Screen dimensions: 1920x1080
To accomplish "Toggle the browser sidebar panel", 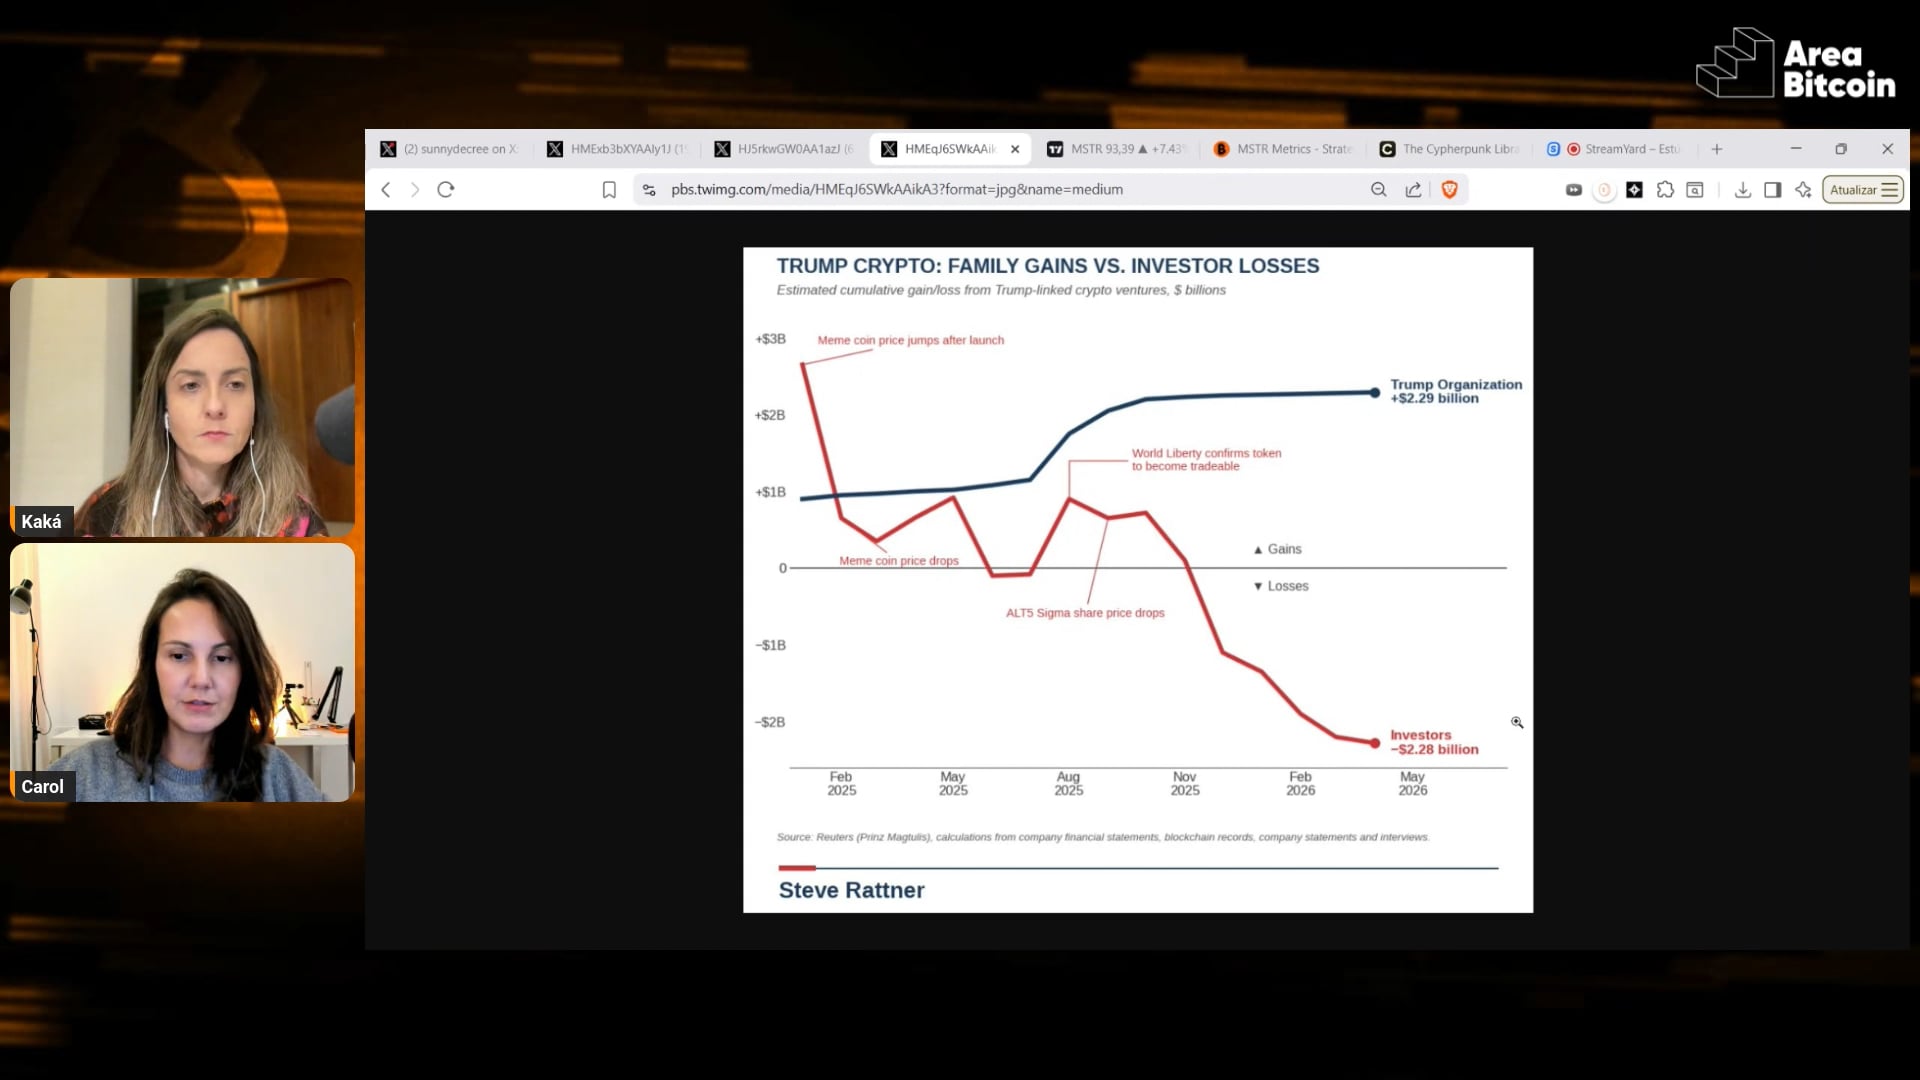I will [1773, 190].
